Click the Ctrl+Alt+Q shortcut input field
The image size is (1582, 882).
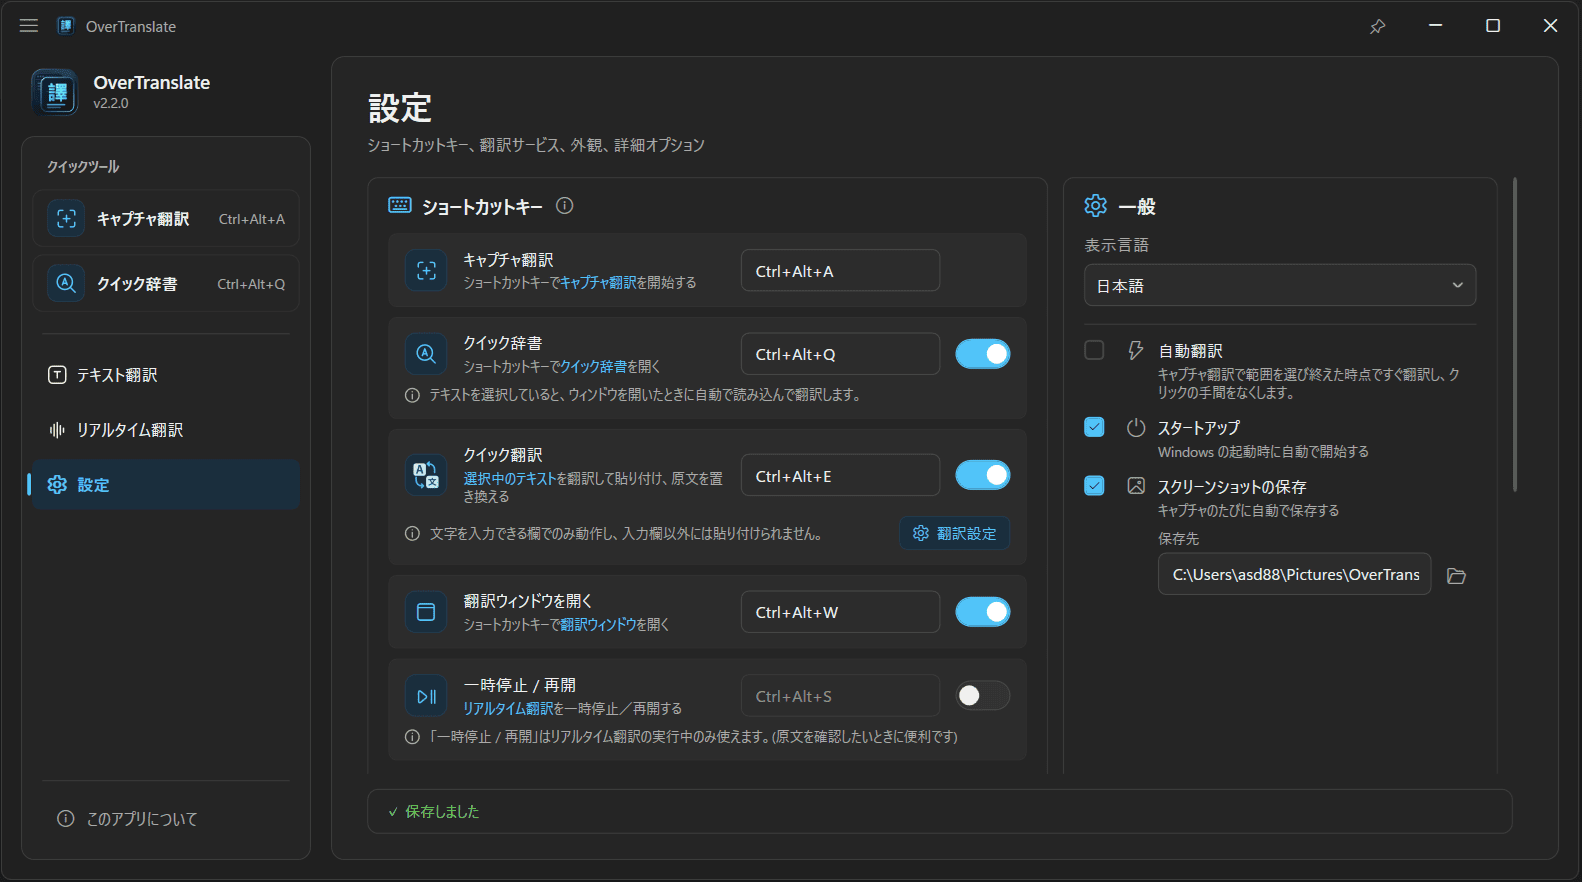tap(840, 354)
